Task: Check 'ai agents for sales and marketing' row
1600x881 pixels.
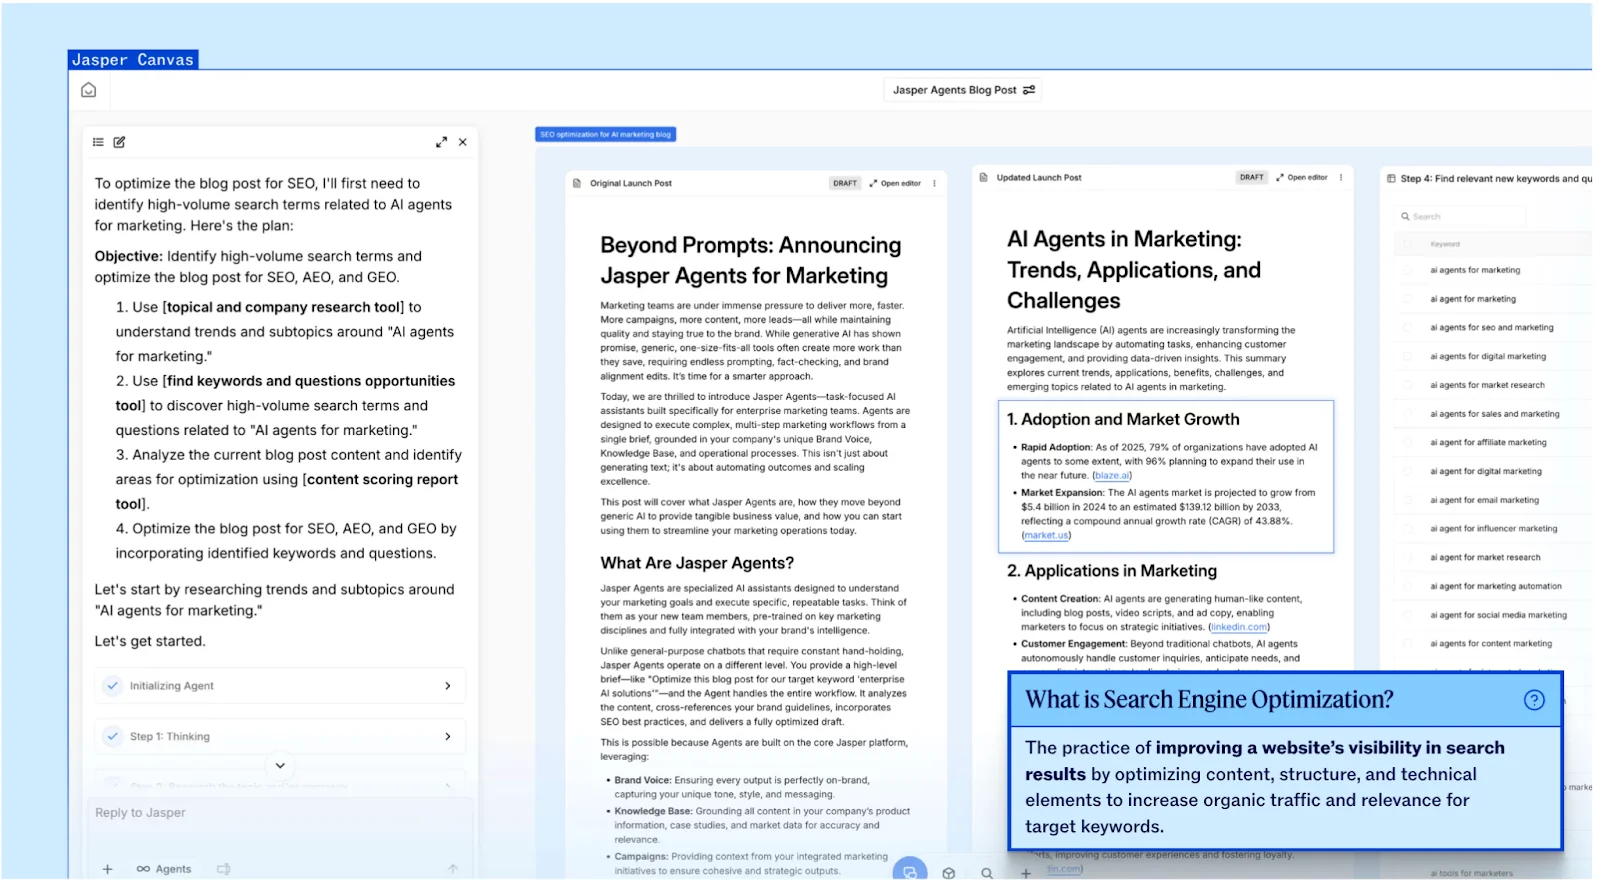Action: click(x=1408, y=414)
